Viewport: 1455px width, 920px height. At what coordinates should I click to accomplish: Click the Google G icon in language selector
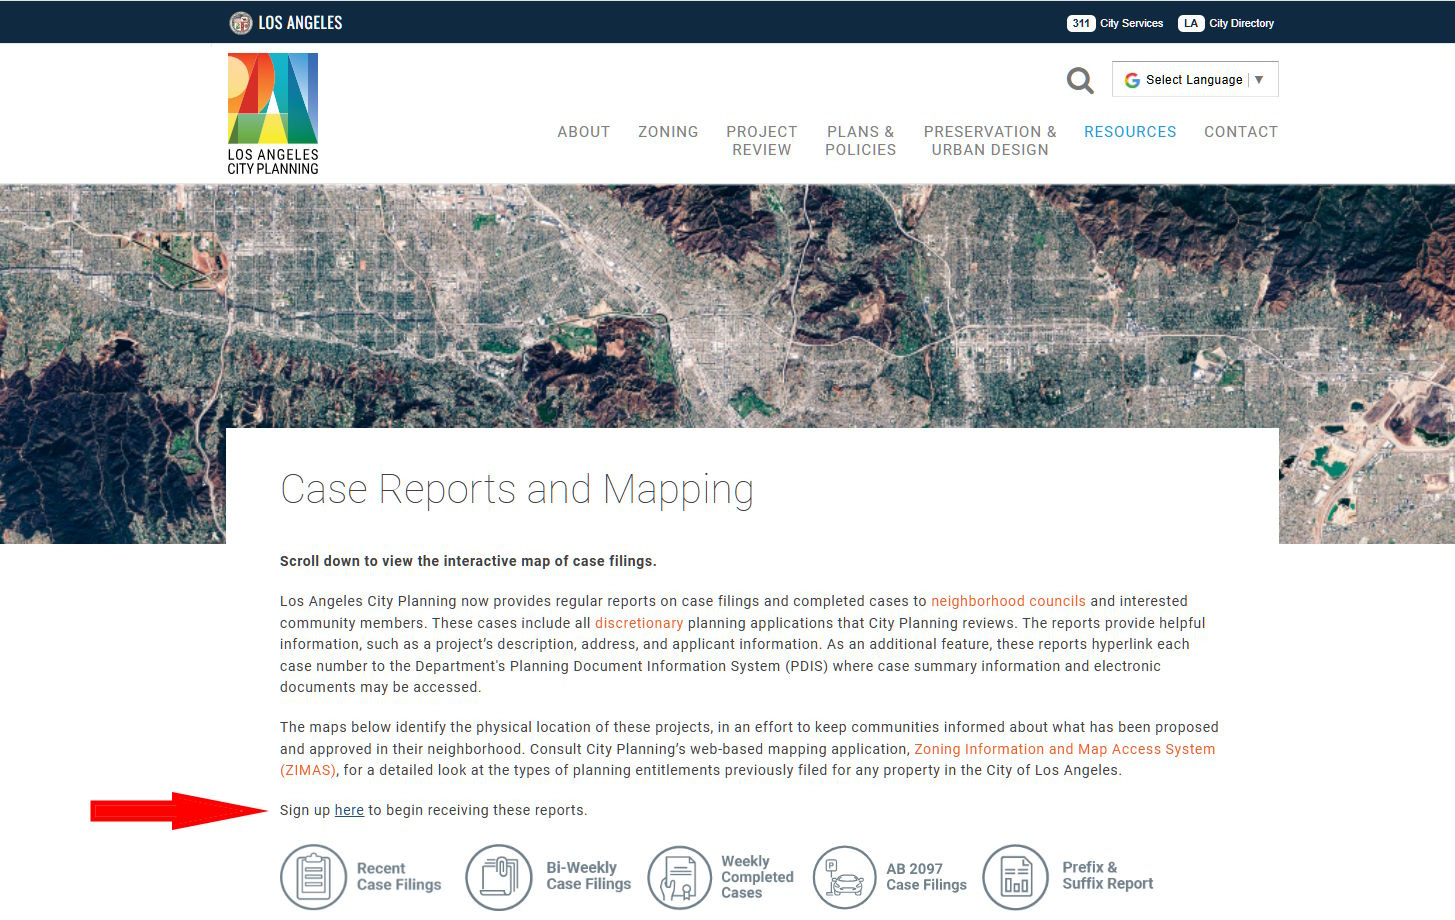[x=1132, y=80]
